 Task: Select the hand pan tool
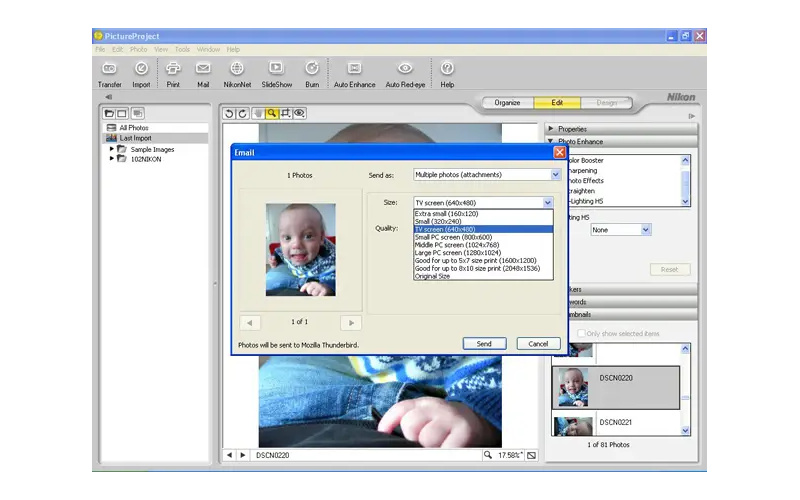(x=258, y=113)
